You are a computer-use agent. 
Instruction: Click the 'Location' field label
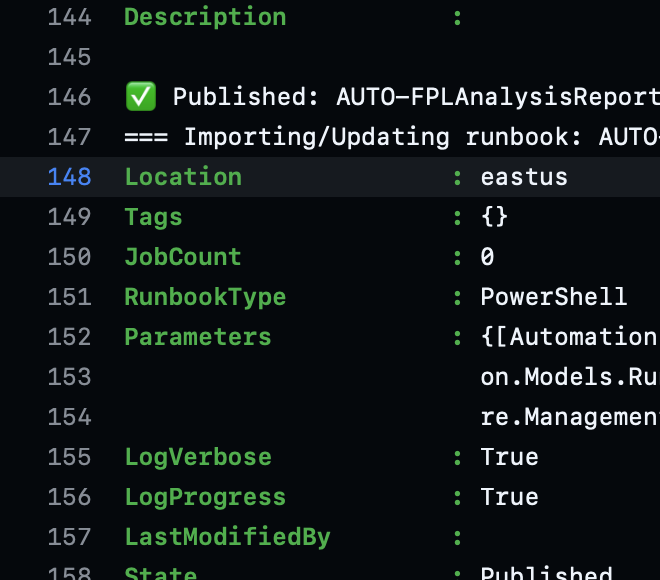pyautogui.click(x=183, y=177)
